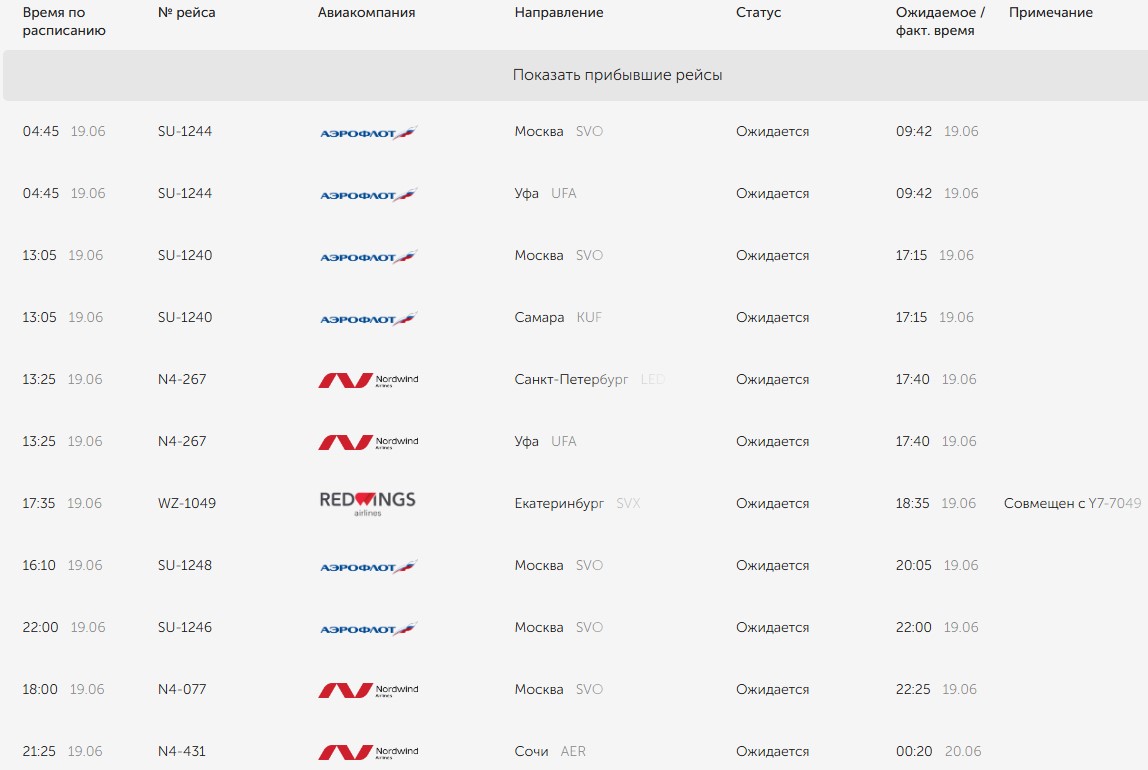The width and height of the screenshot is (1148, 770).
Task: Click Aeroflot logo for SU-1244 to Уфа
Action: (x=368, y=194)
